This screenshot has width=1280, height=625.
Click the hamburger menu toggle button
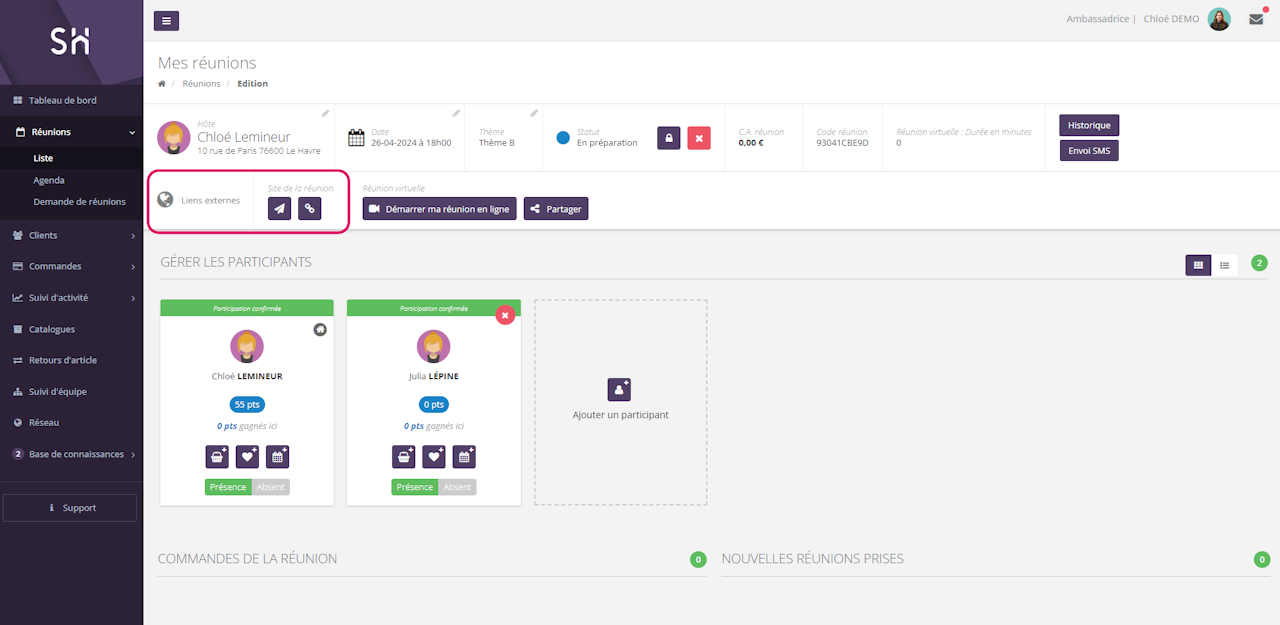167,20
